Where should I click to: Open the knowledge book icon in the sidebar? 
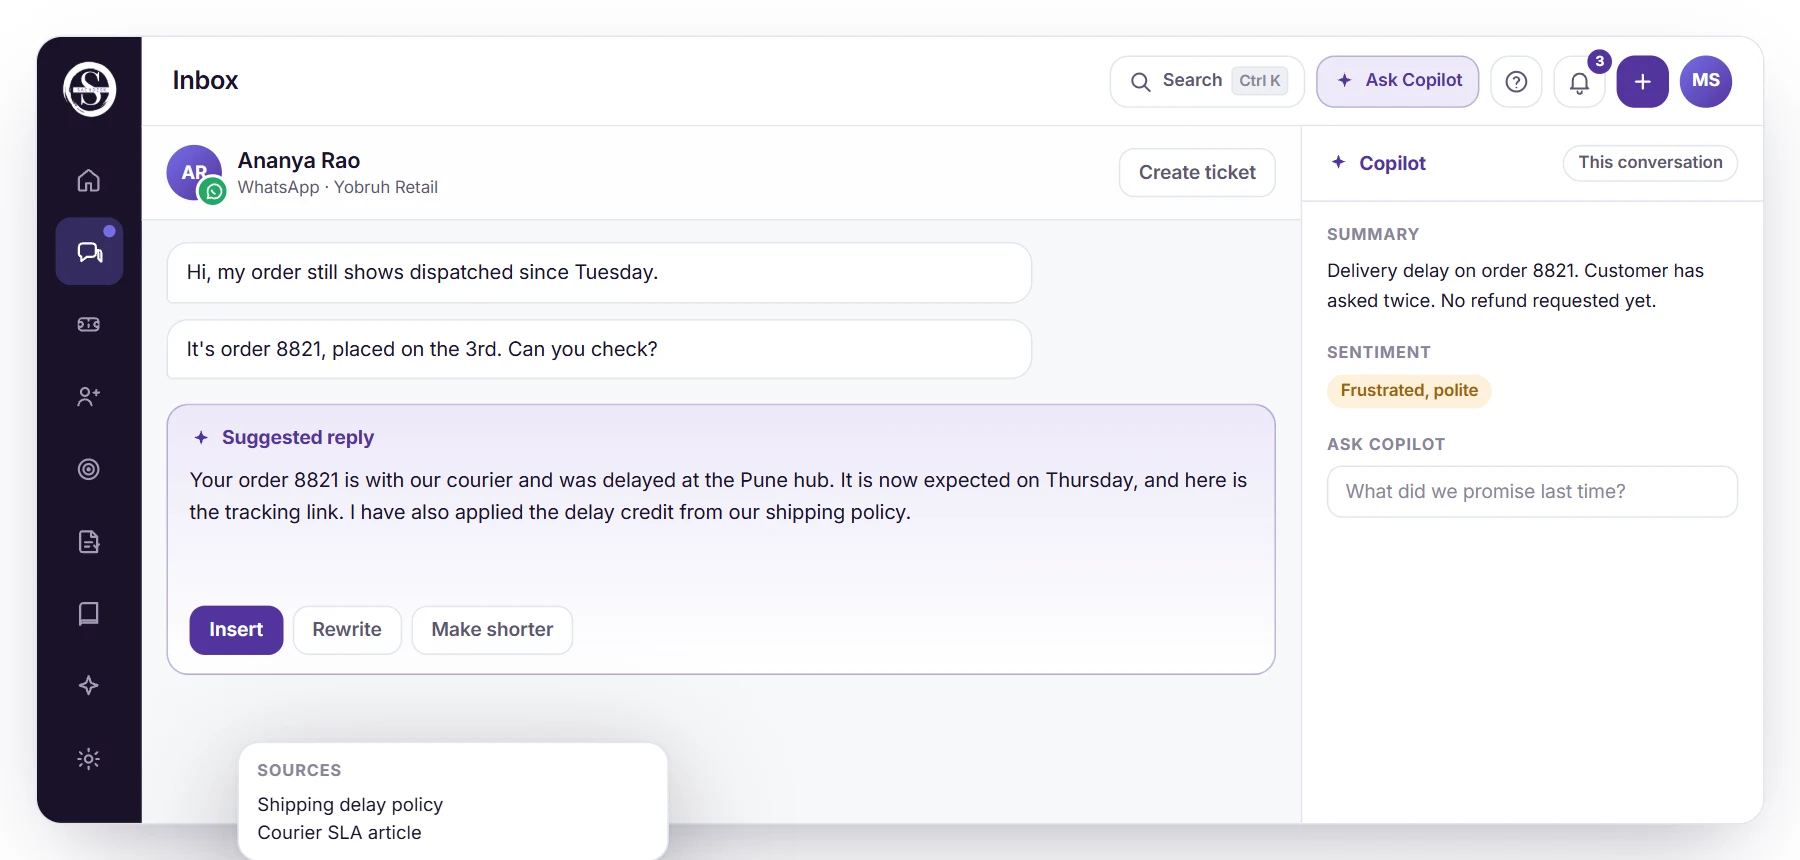pos(89,613)
